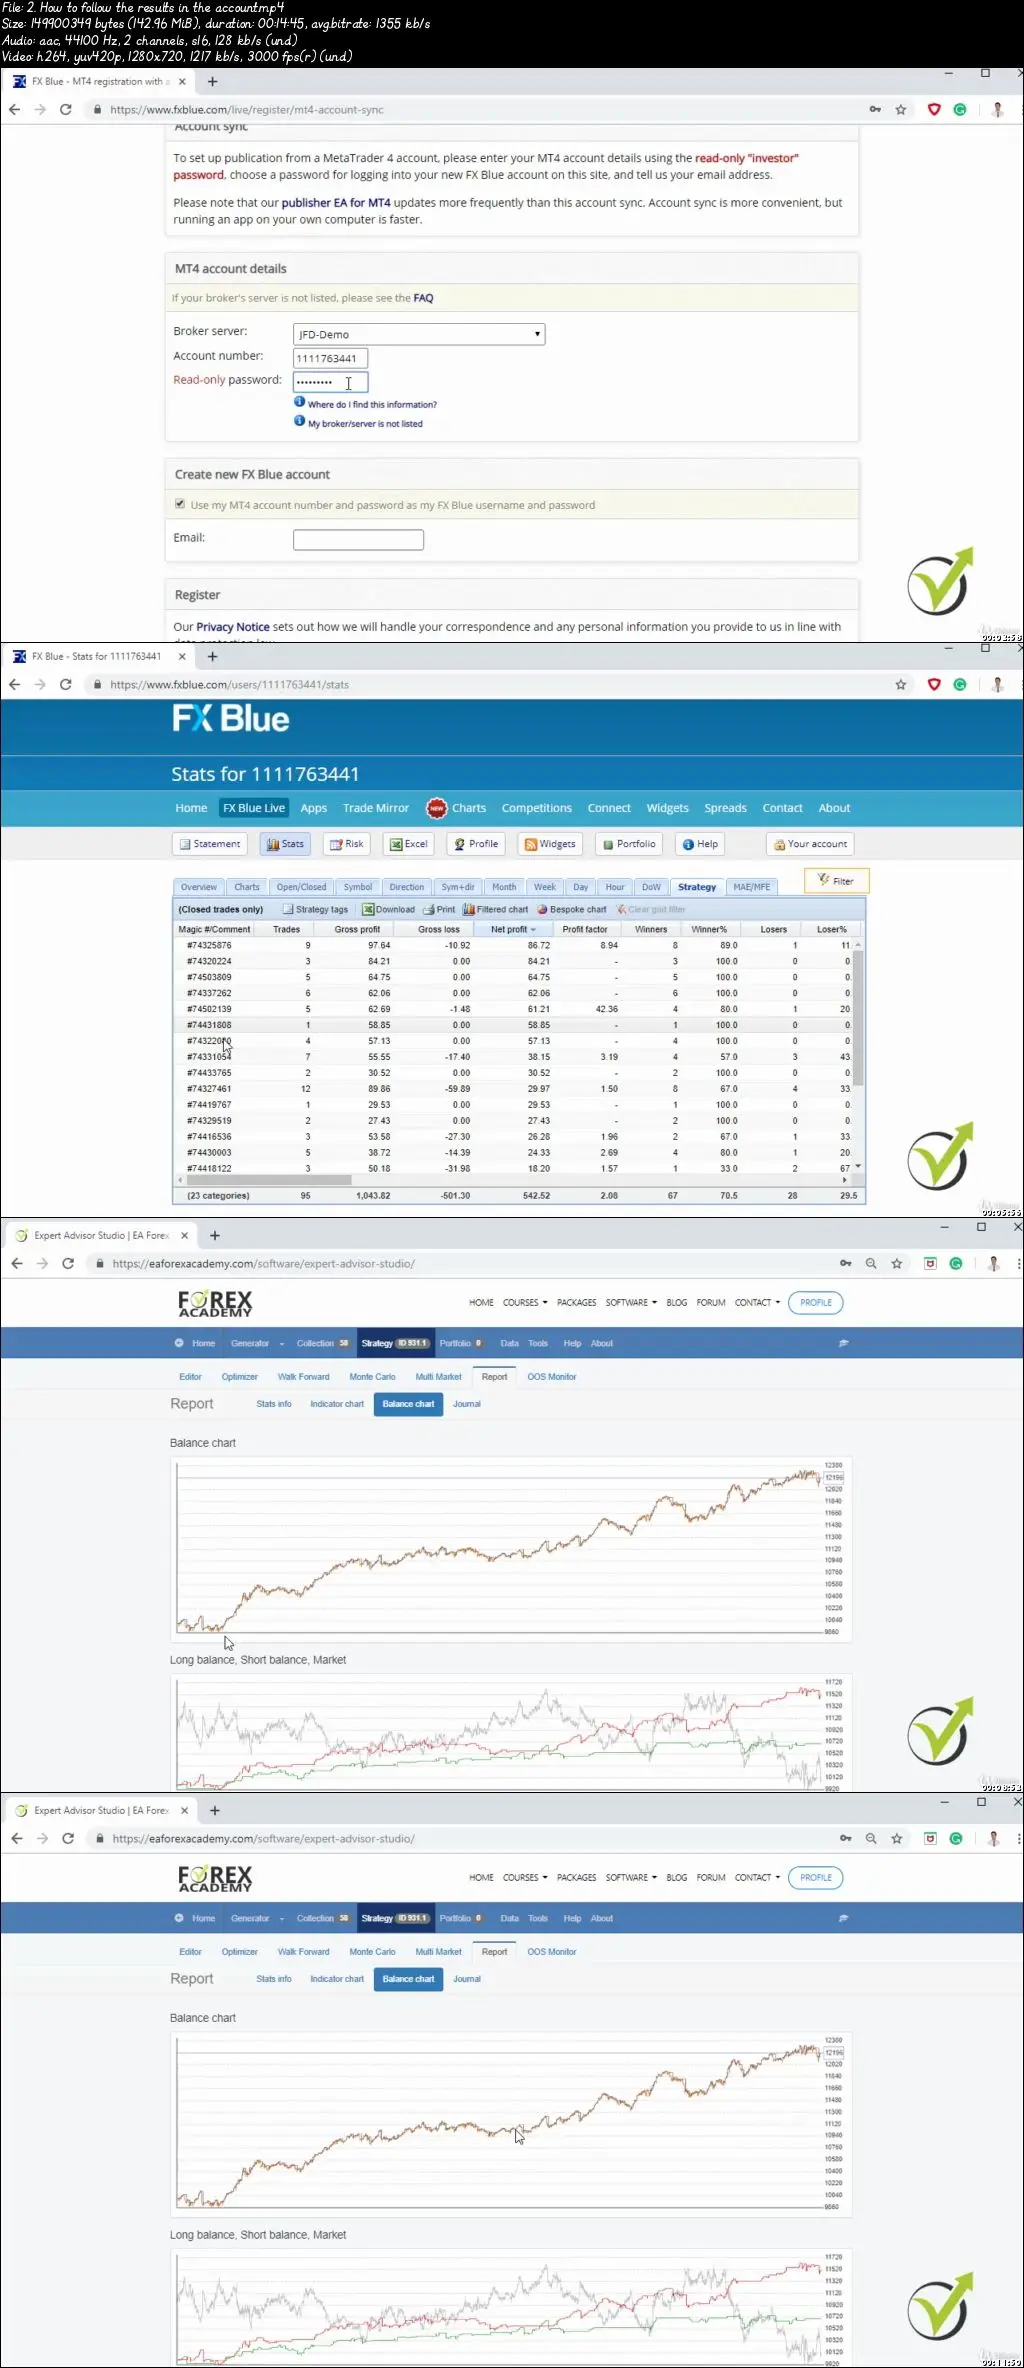Click the Help toolbar button
The image size is (1024, 2368).
[x=700, y=844]
